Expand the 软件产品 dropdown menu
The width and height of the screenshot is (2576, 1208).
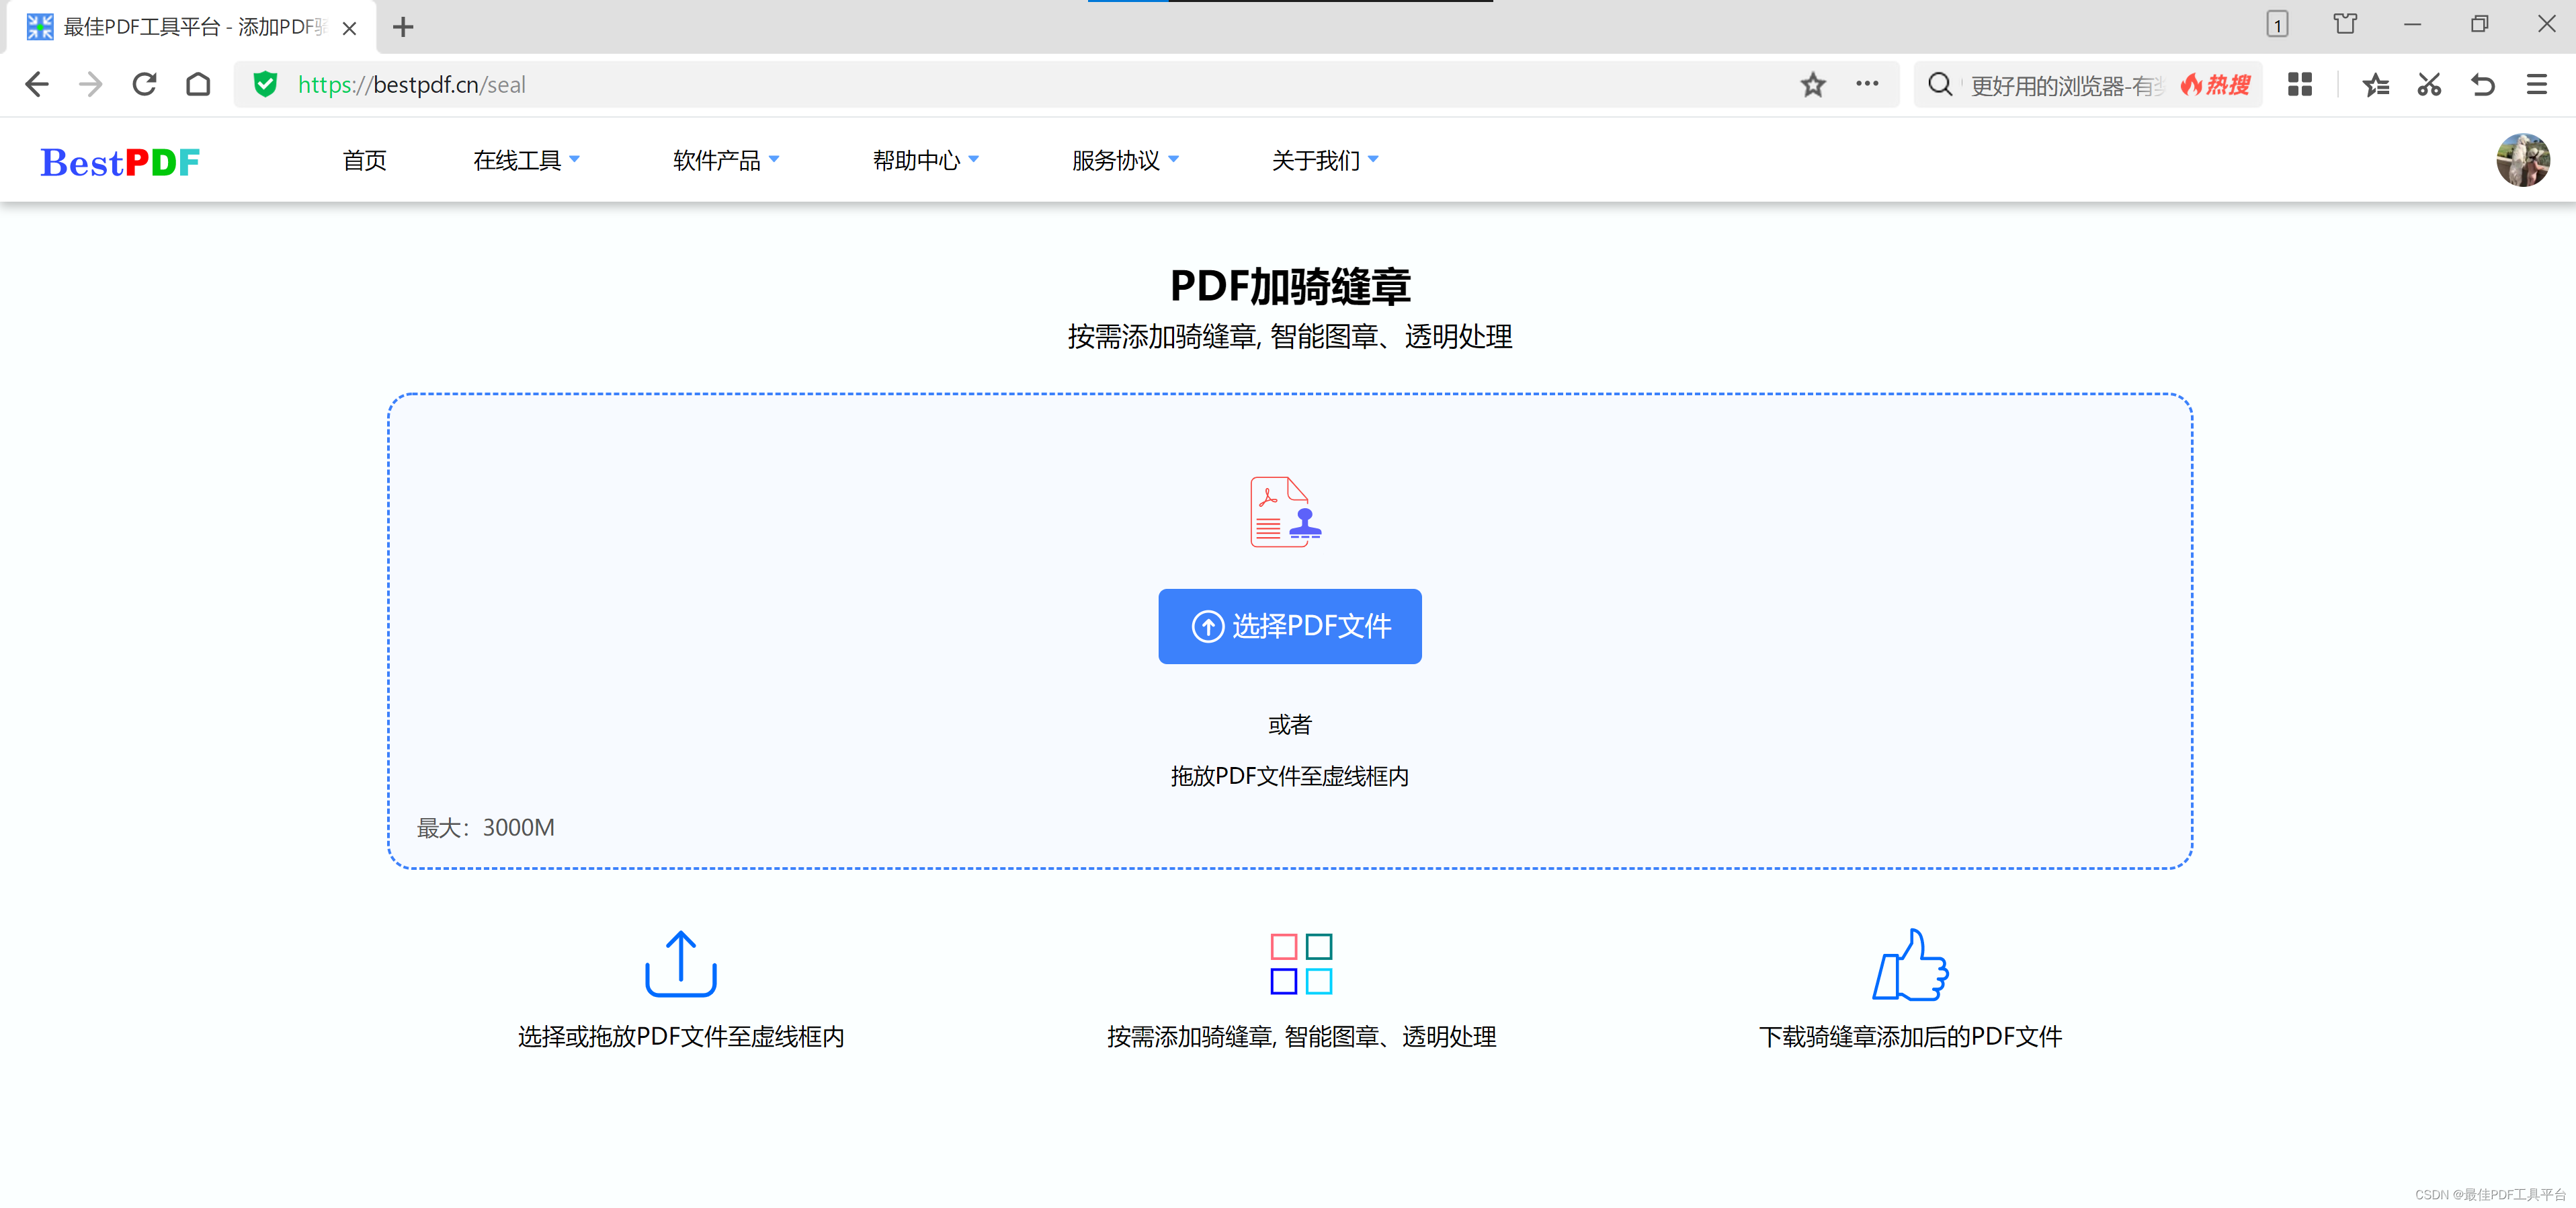725,160
